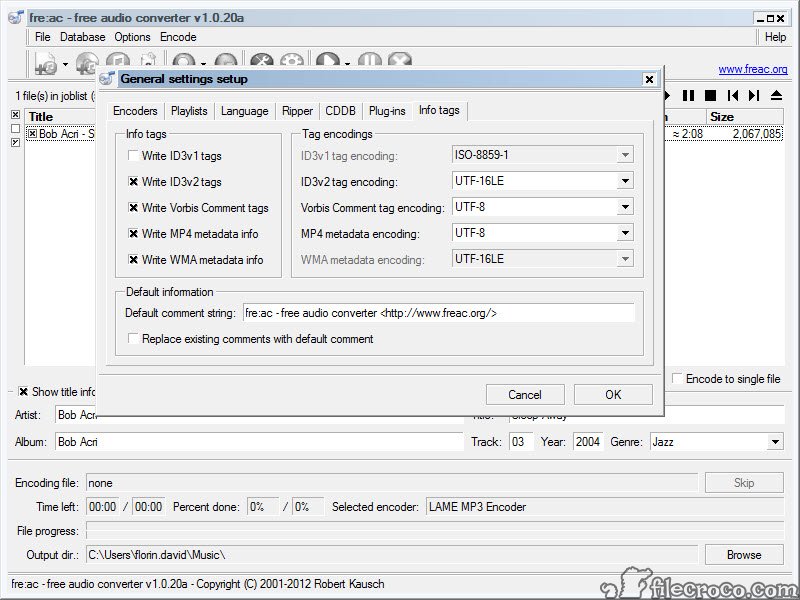Open the File menu
800x600 pixels.
[x=42, y=37]
